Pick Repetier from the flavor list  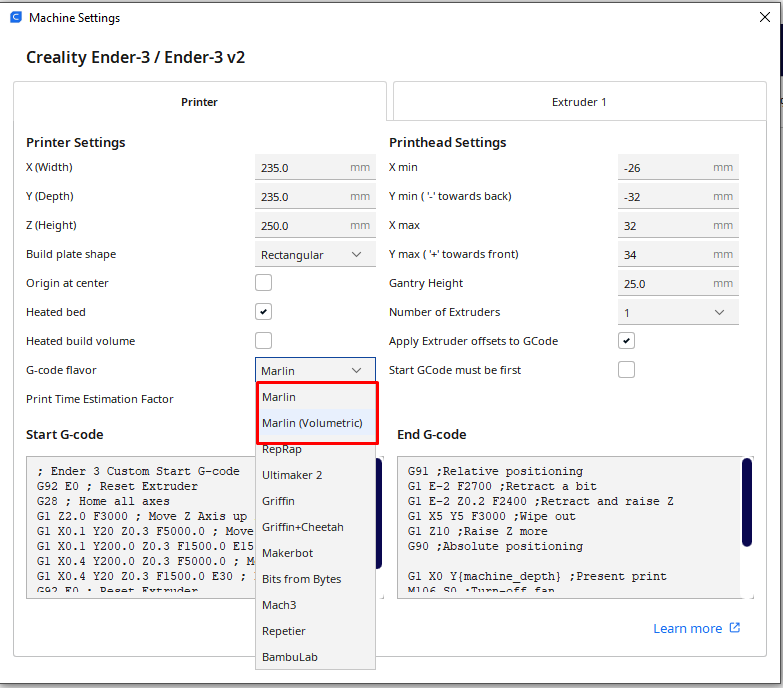315,631
